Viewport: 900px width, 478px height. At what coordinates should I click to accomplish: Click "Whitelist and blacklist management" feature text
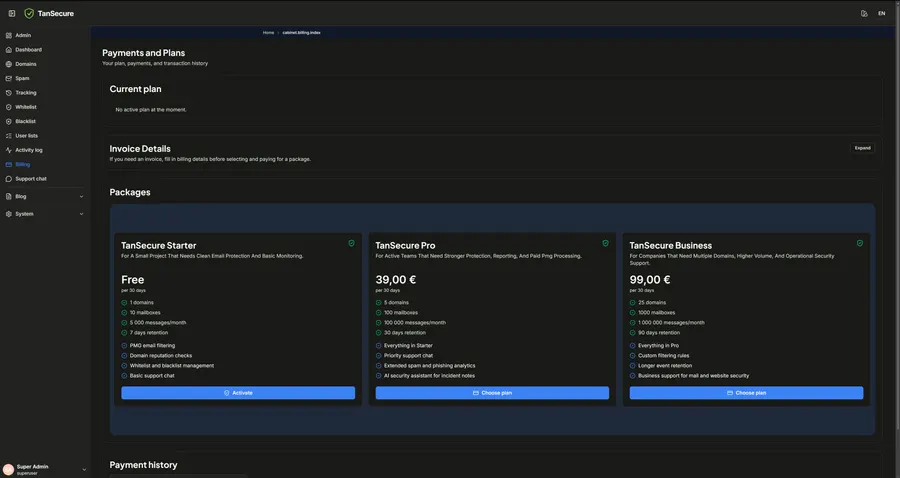pyautogui.click(x=172, y=366)
